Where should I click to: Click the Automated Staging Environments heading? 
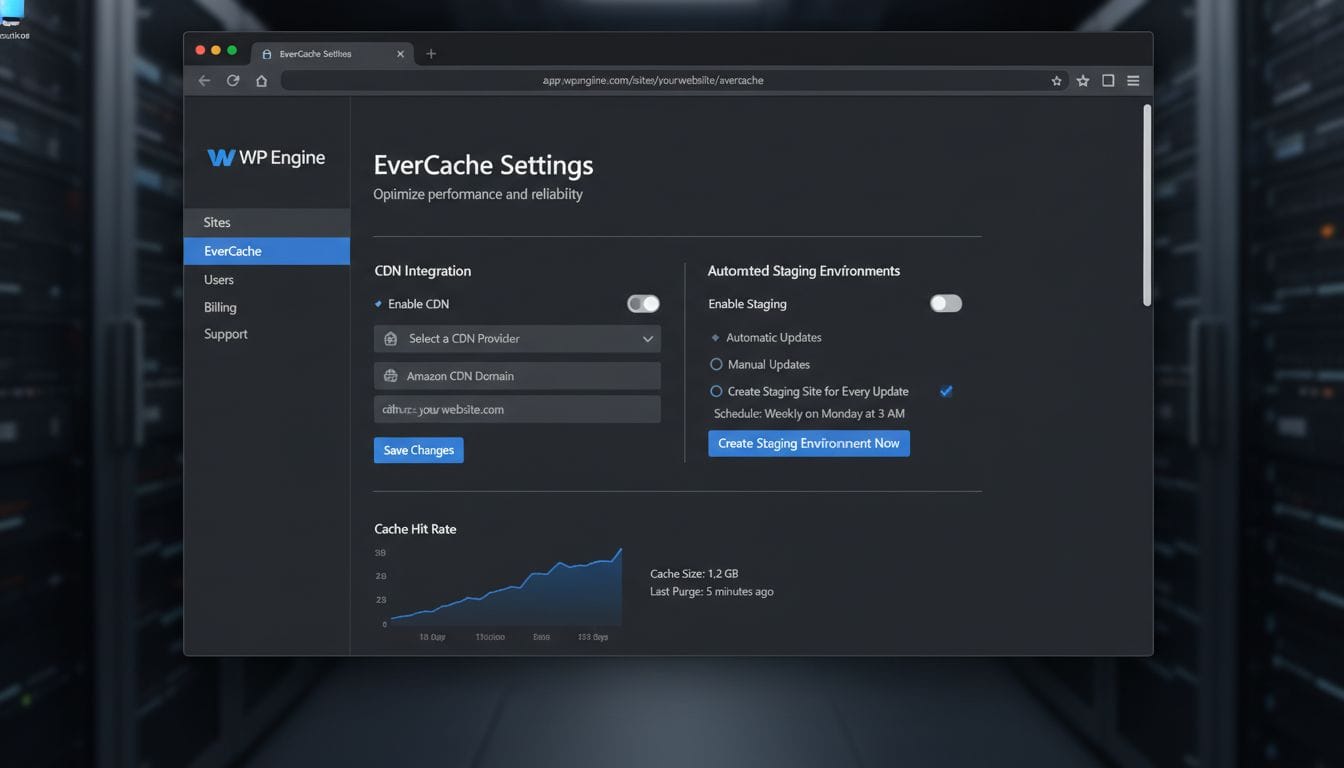(804, 271)
